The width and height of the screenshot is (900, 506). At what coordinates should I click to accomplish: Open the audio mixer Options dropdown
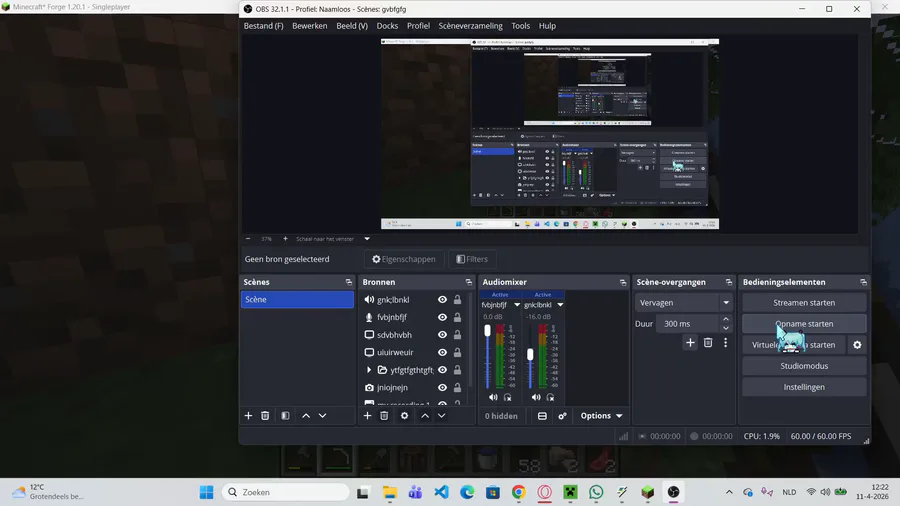pos(601,416)
